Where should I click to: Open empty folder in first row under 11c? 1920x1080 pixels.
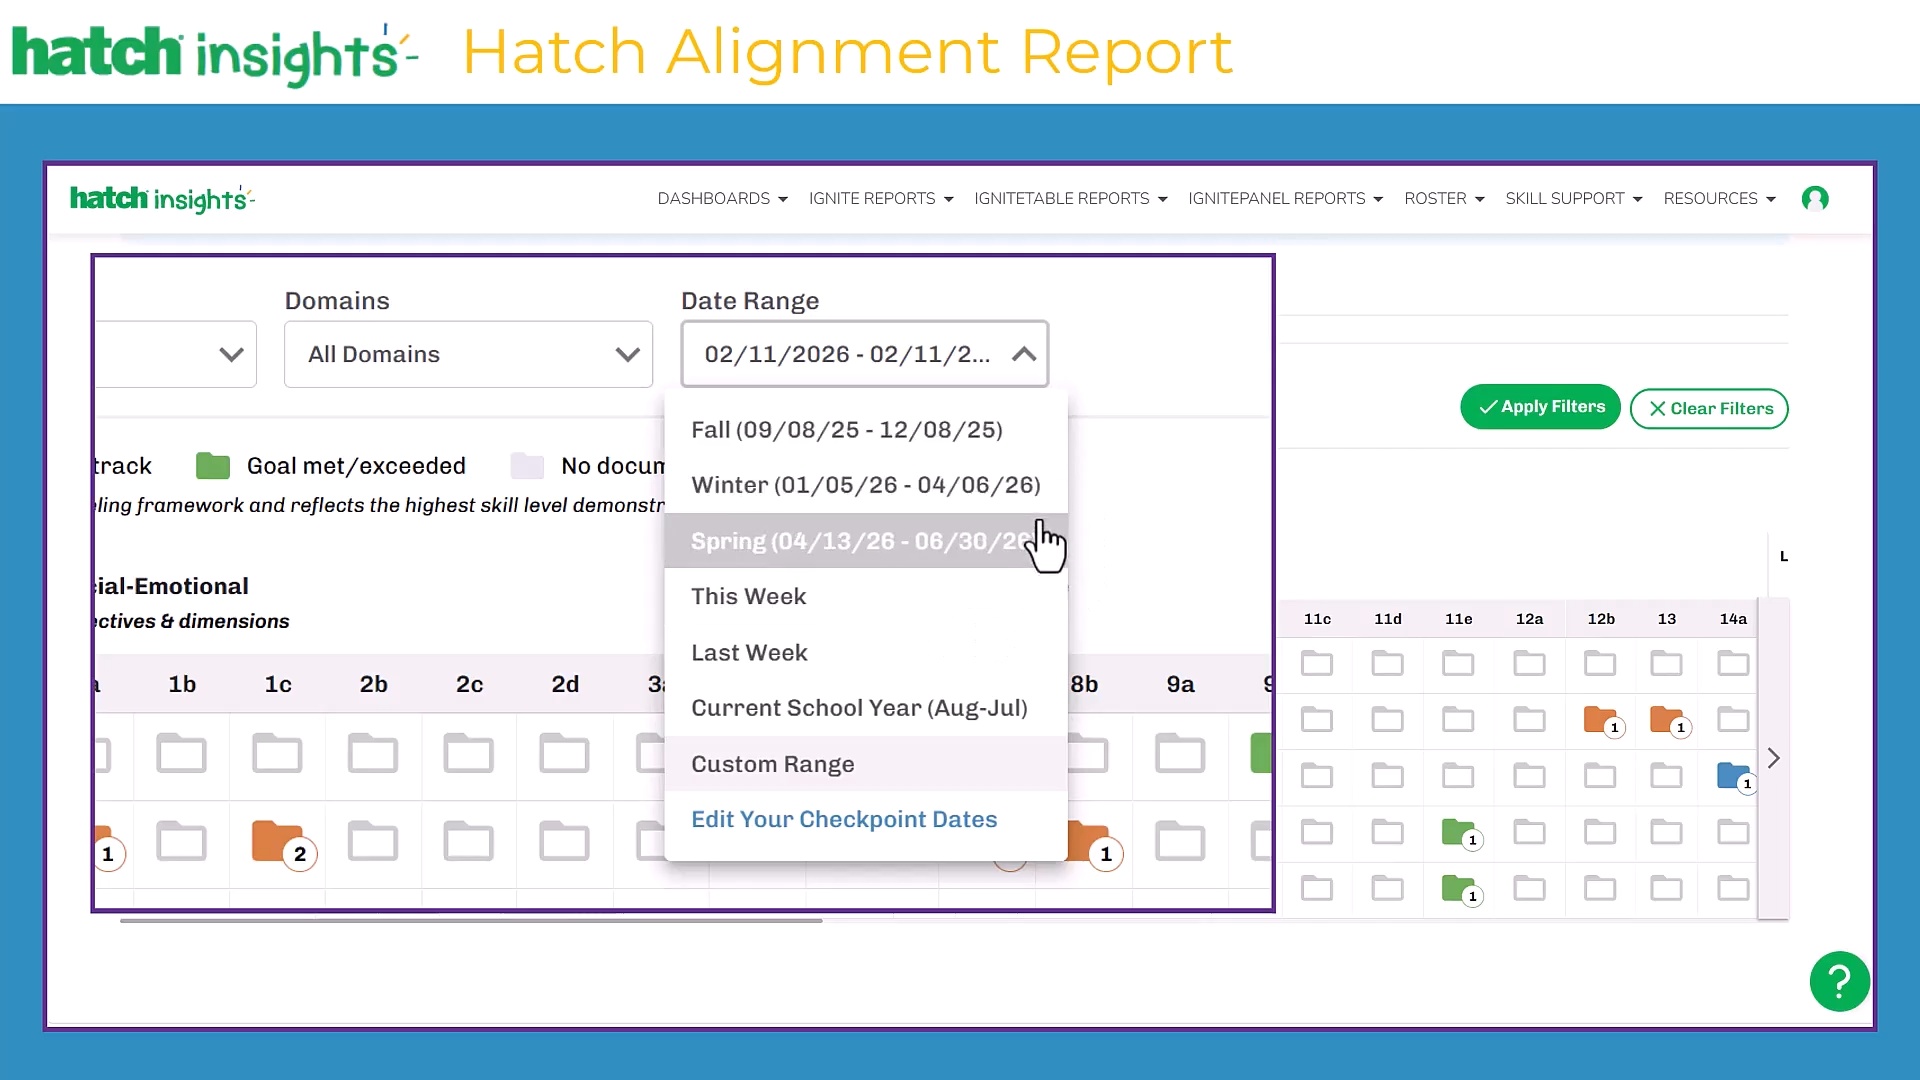pos(1317,662)
